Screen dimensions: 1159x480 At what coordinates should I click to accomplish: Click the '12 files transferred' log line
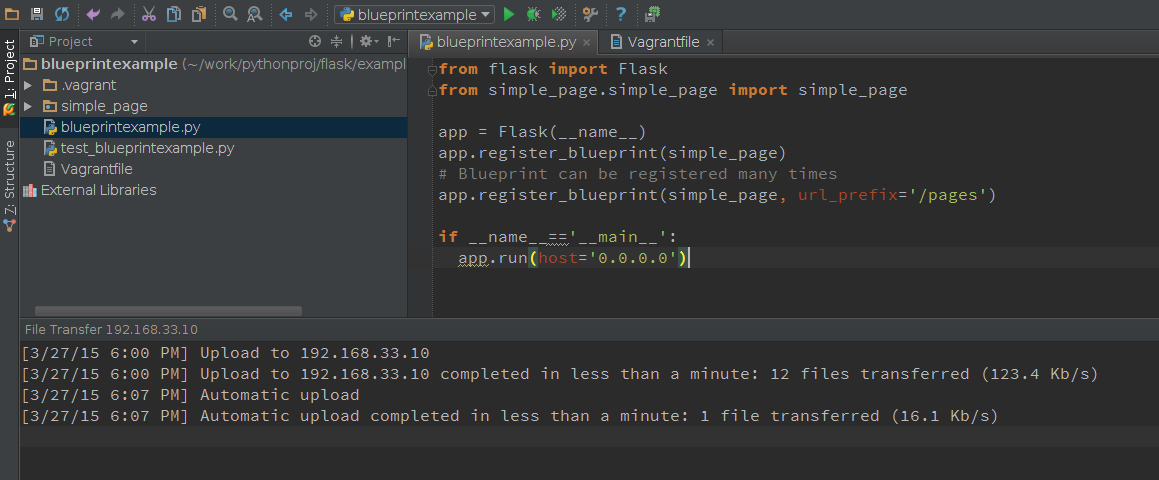[x=560, y=374]
